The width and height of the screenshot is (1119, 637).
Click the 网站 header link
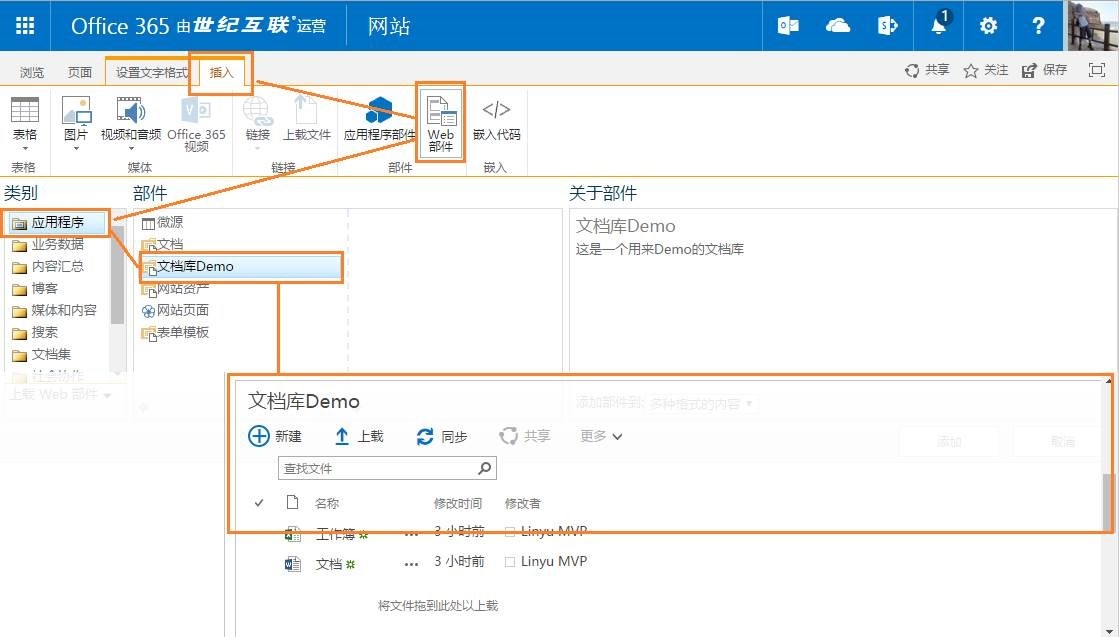click(389, 26)
